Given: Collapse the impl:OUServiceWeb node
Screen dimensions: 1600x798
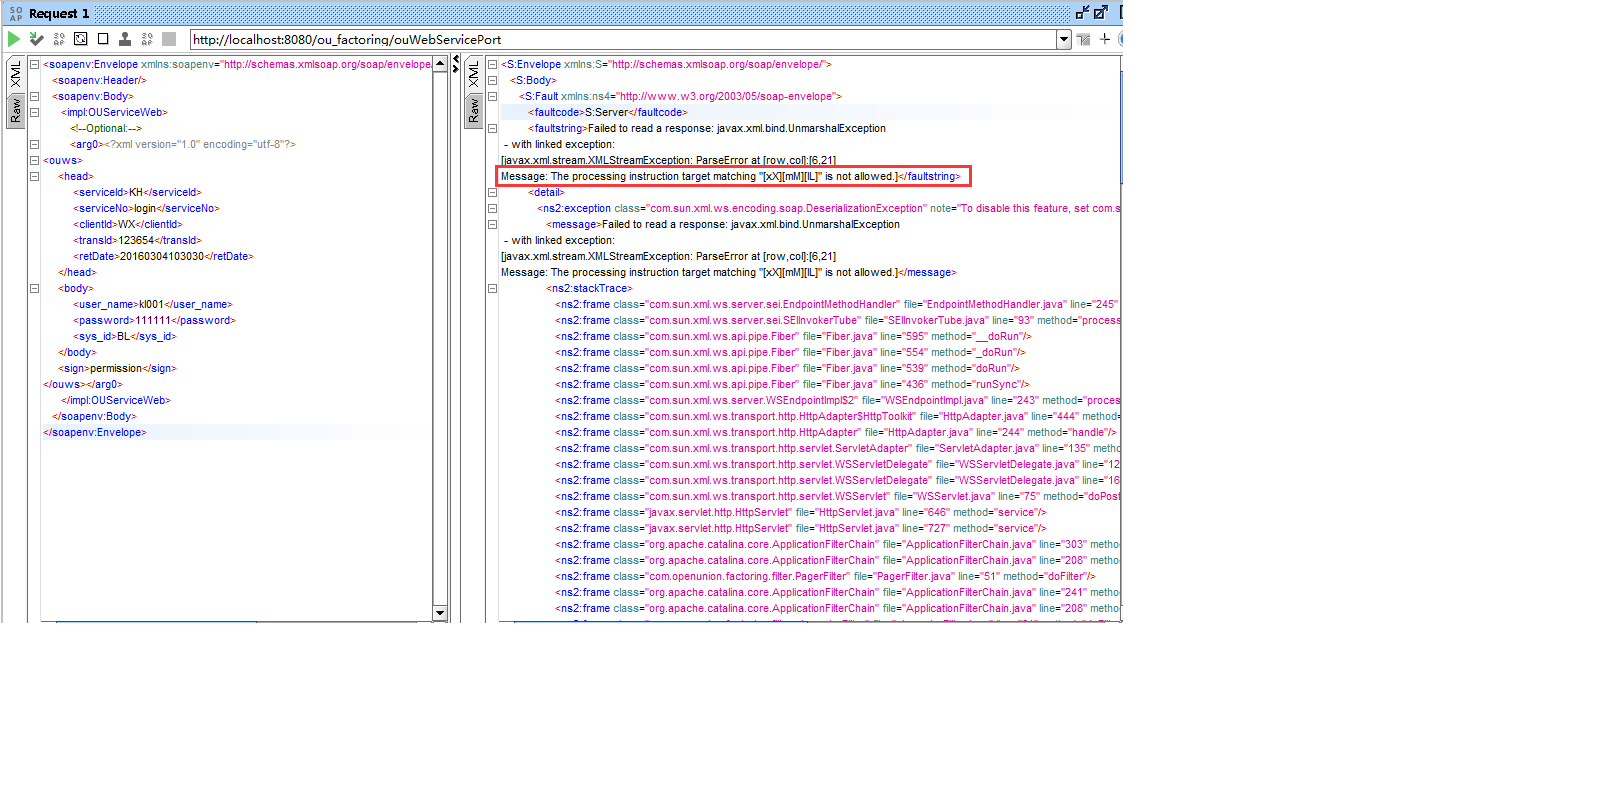Looking at the screenshot, I should coord(34,112).
